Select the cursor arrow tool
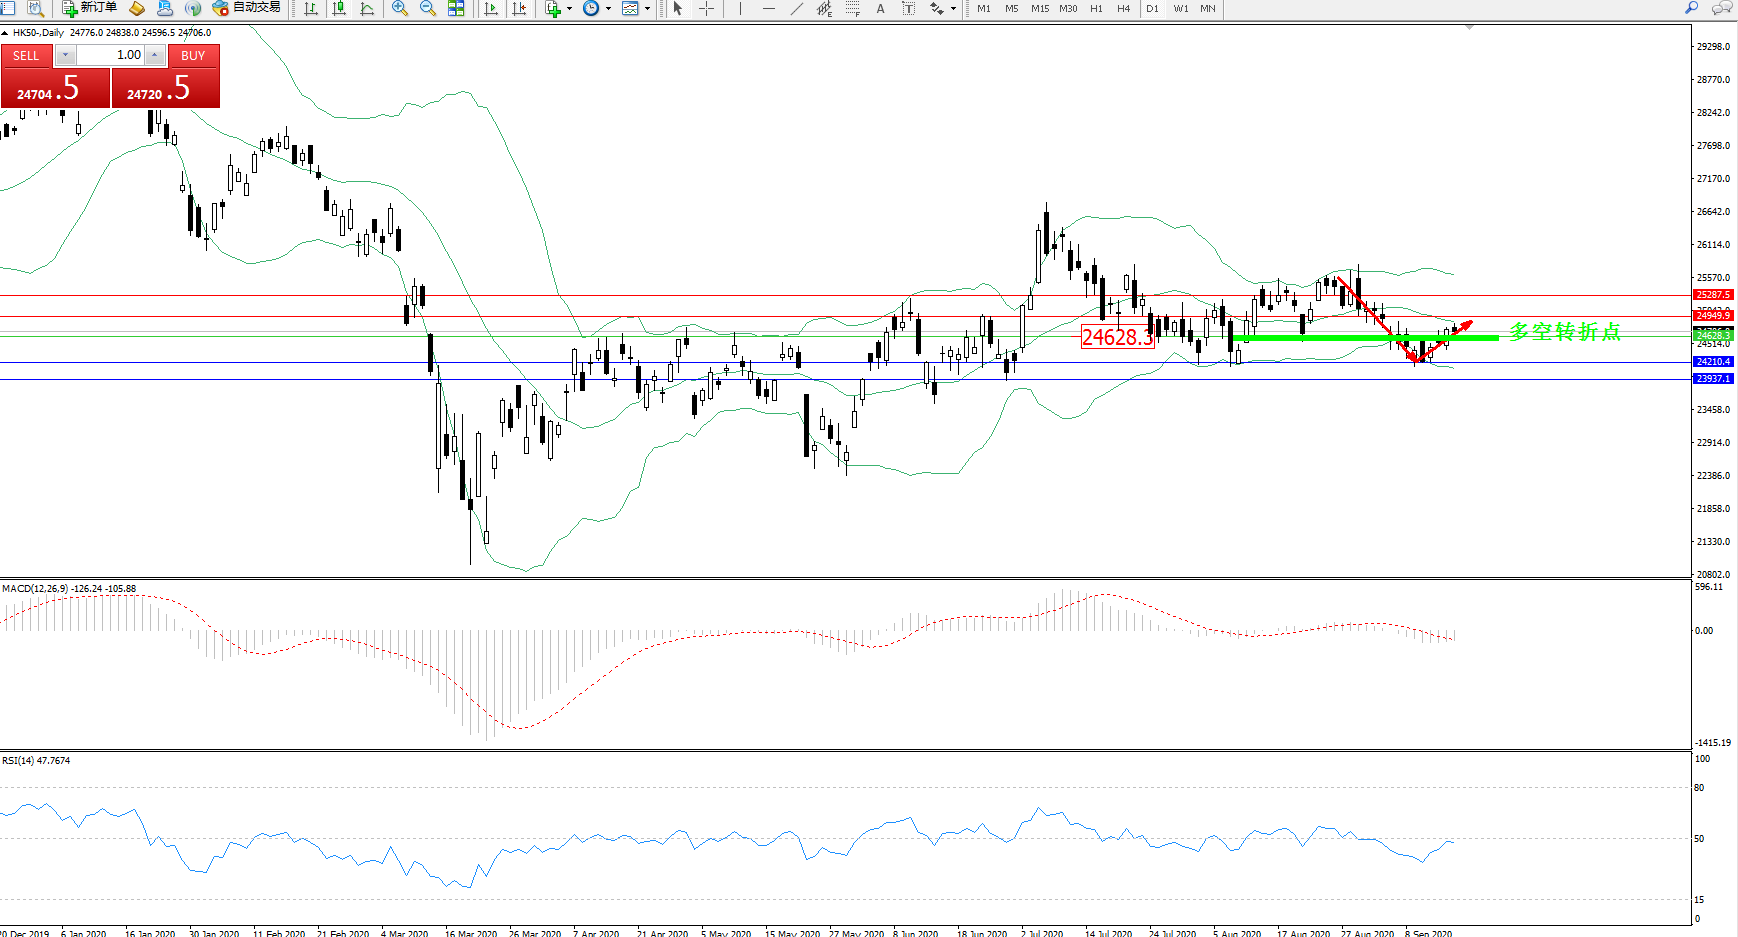Viewport: 1738px width, 937px height. point(678,8)
